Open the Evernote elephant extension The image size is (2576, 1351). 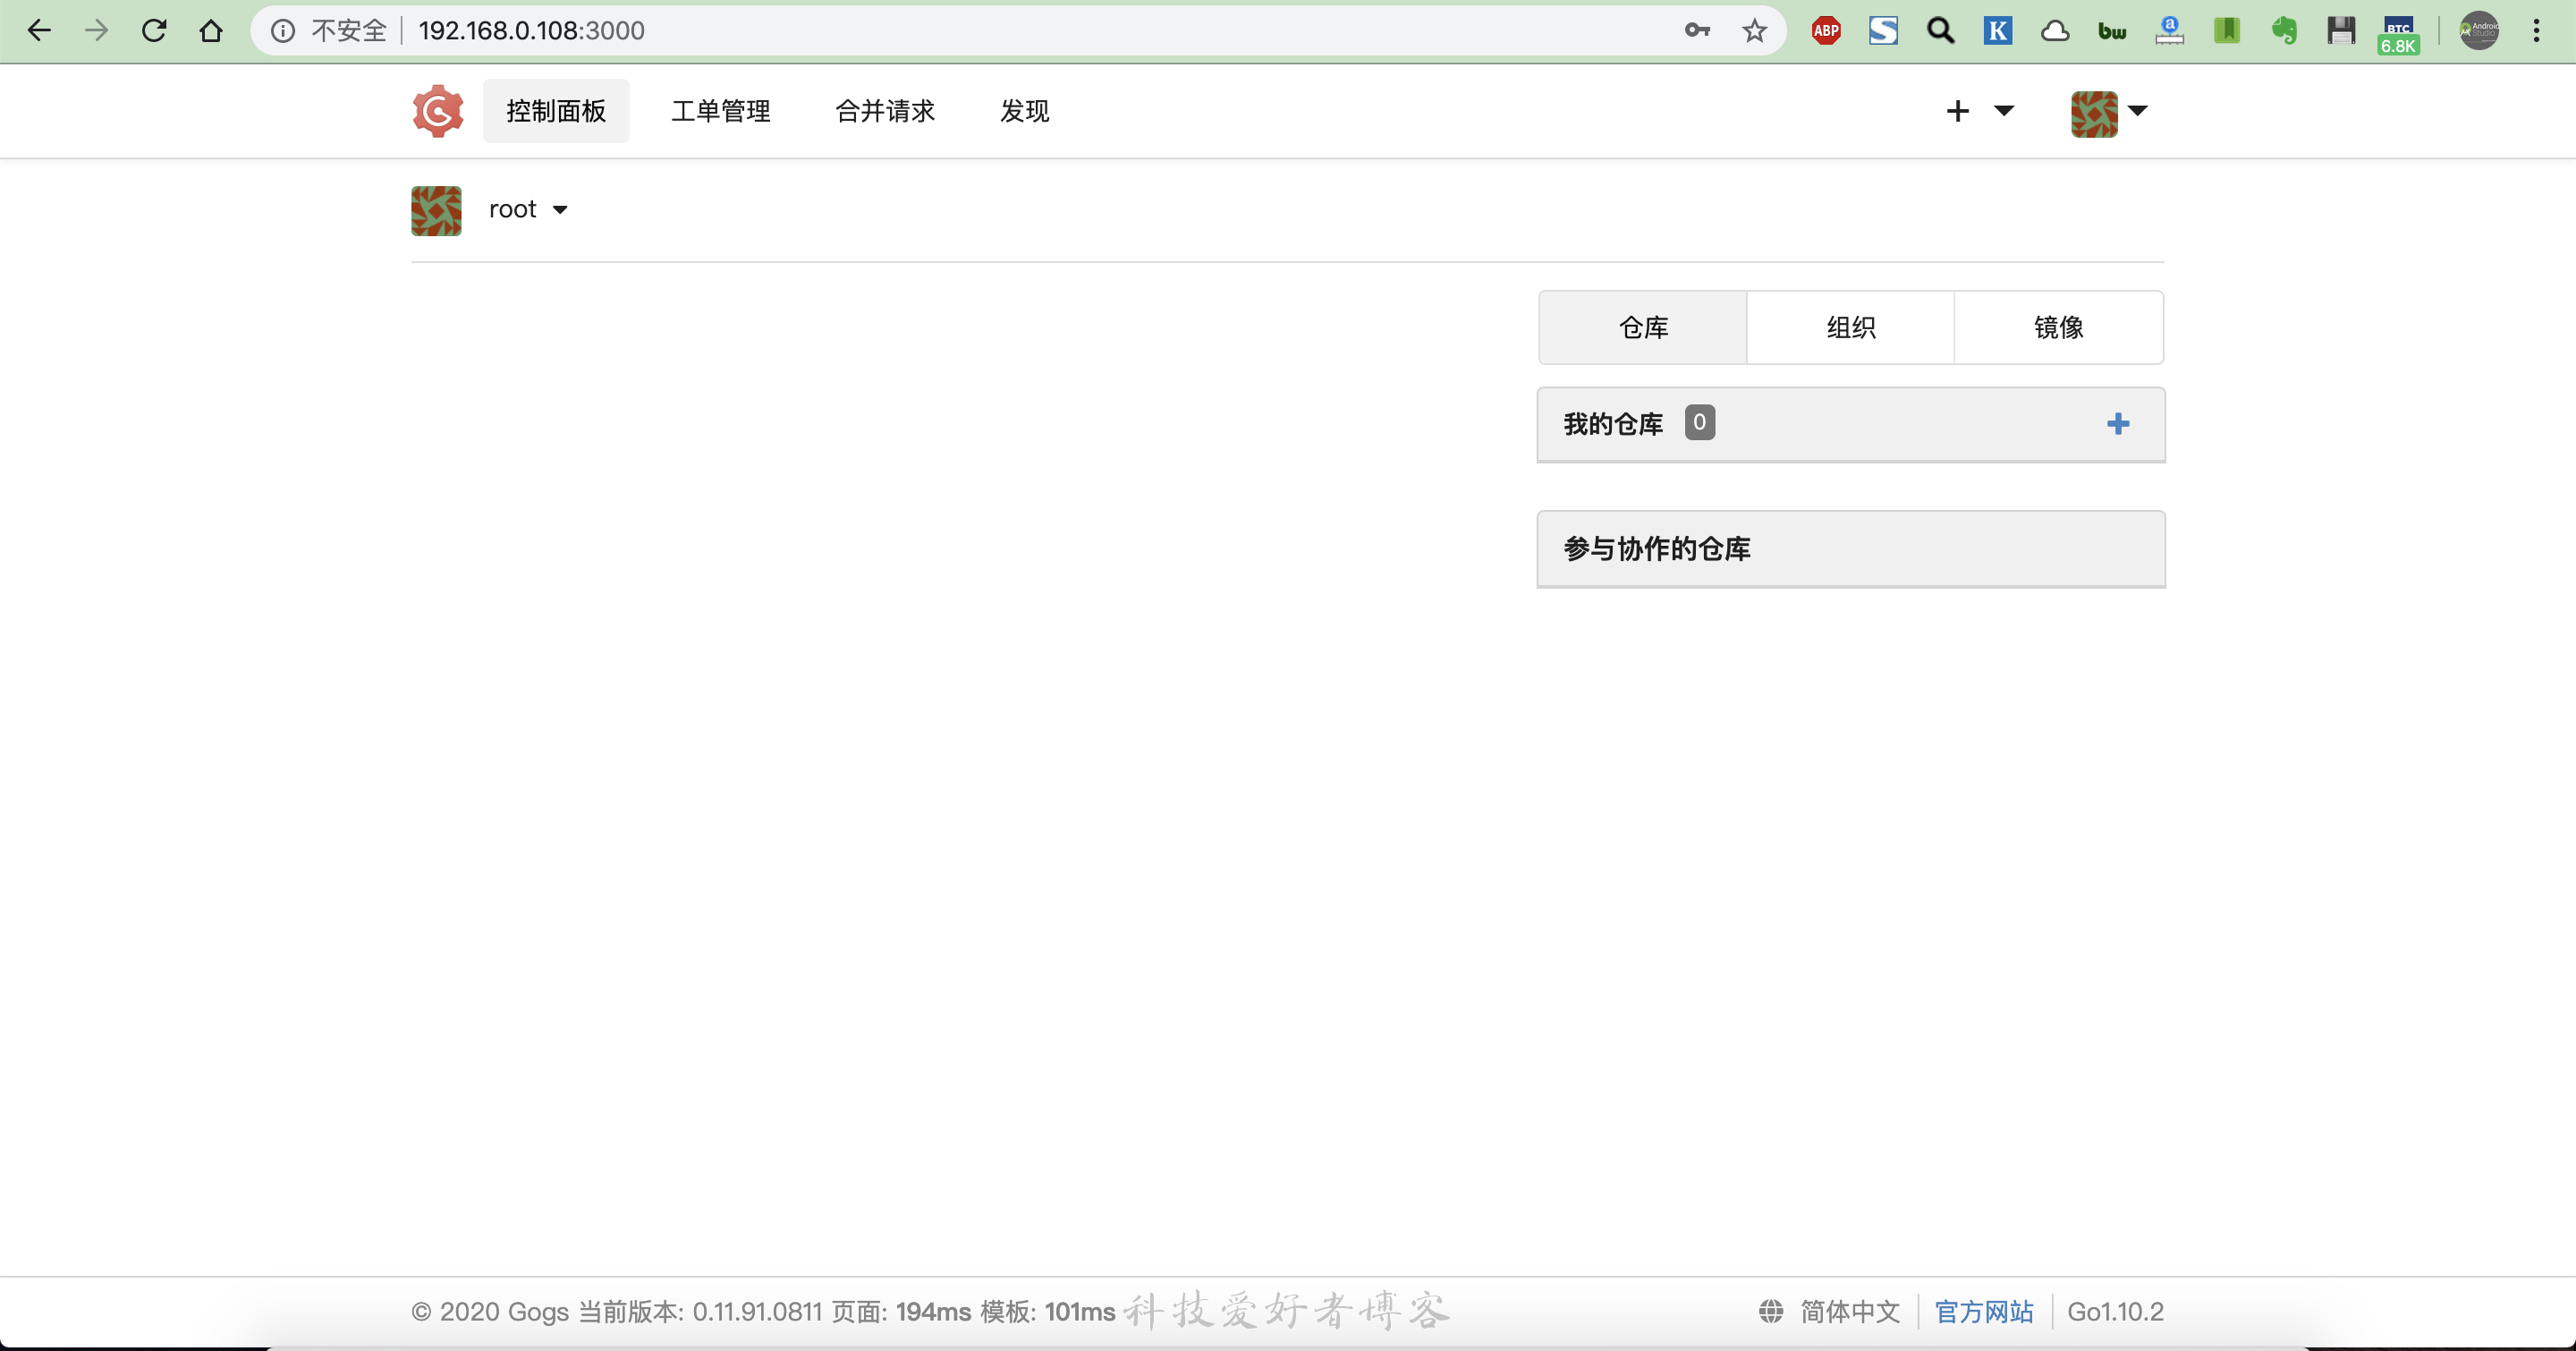(2284, 31)
